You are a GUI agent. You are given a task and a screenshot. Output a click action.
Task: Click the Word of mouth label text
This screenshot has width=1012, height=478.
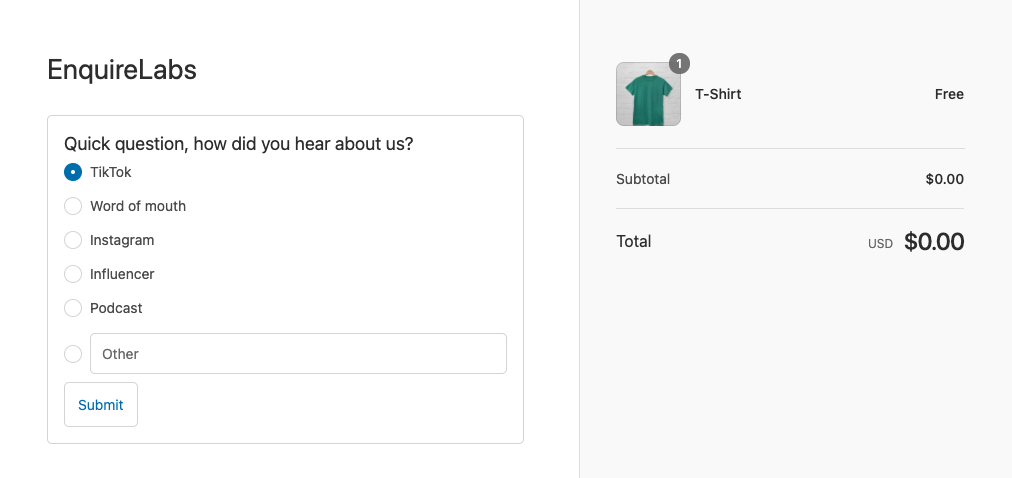click(138, 206)
